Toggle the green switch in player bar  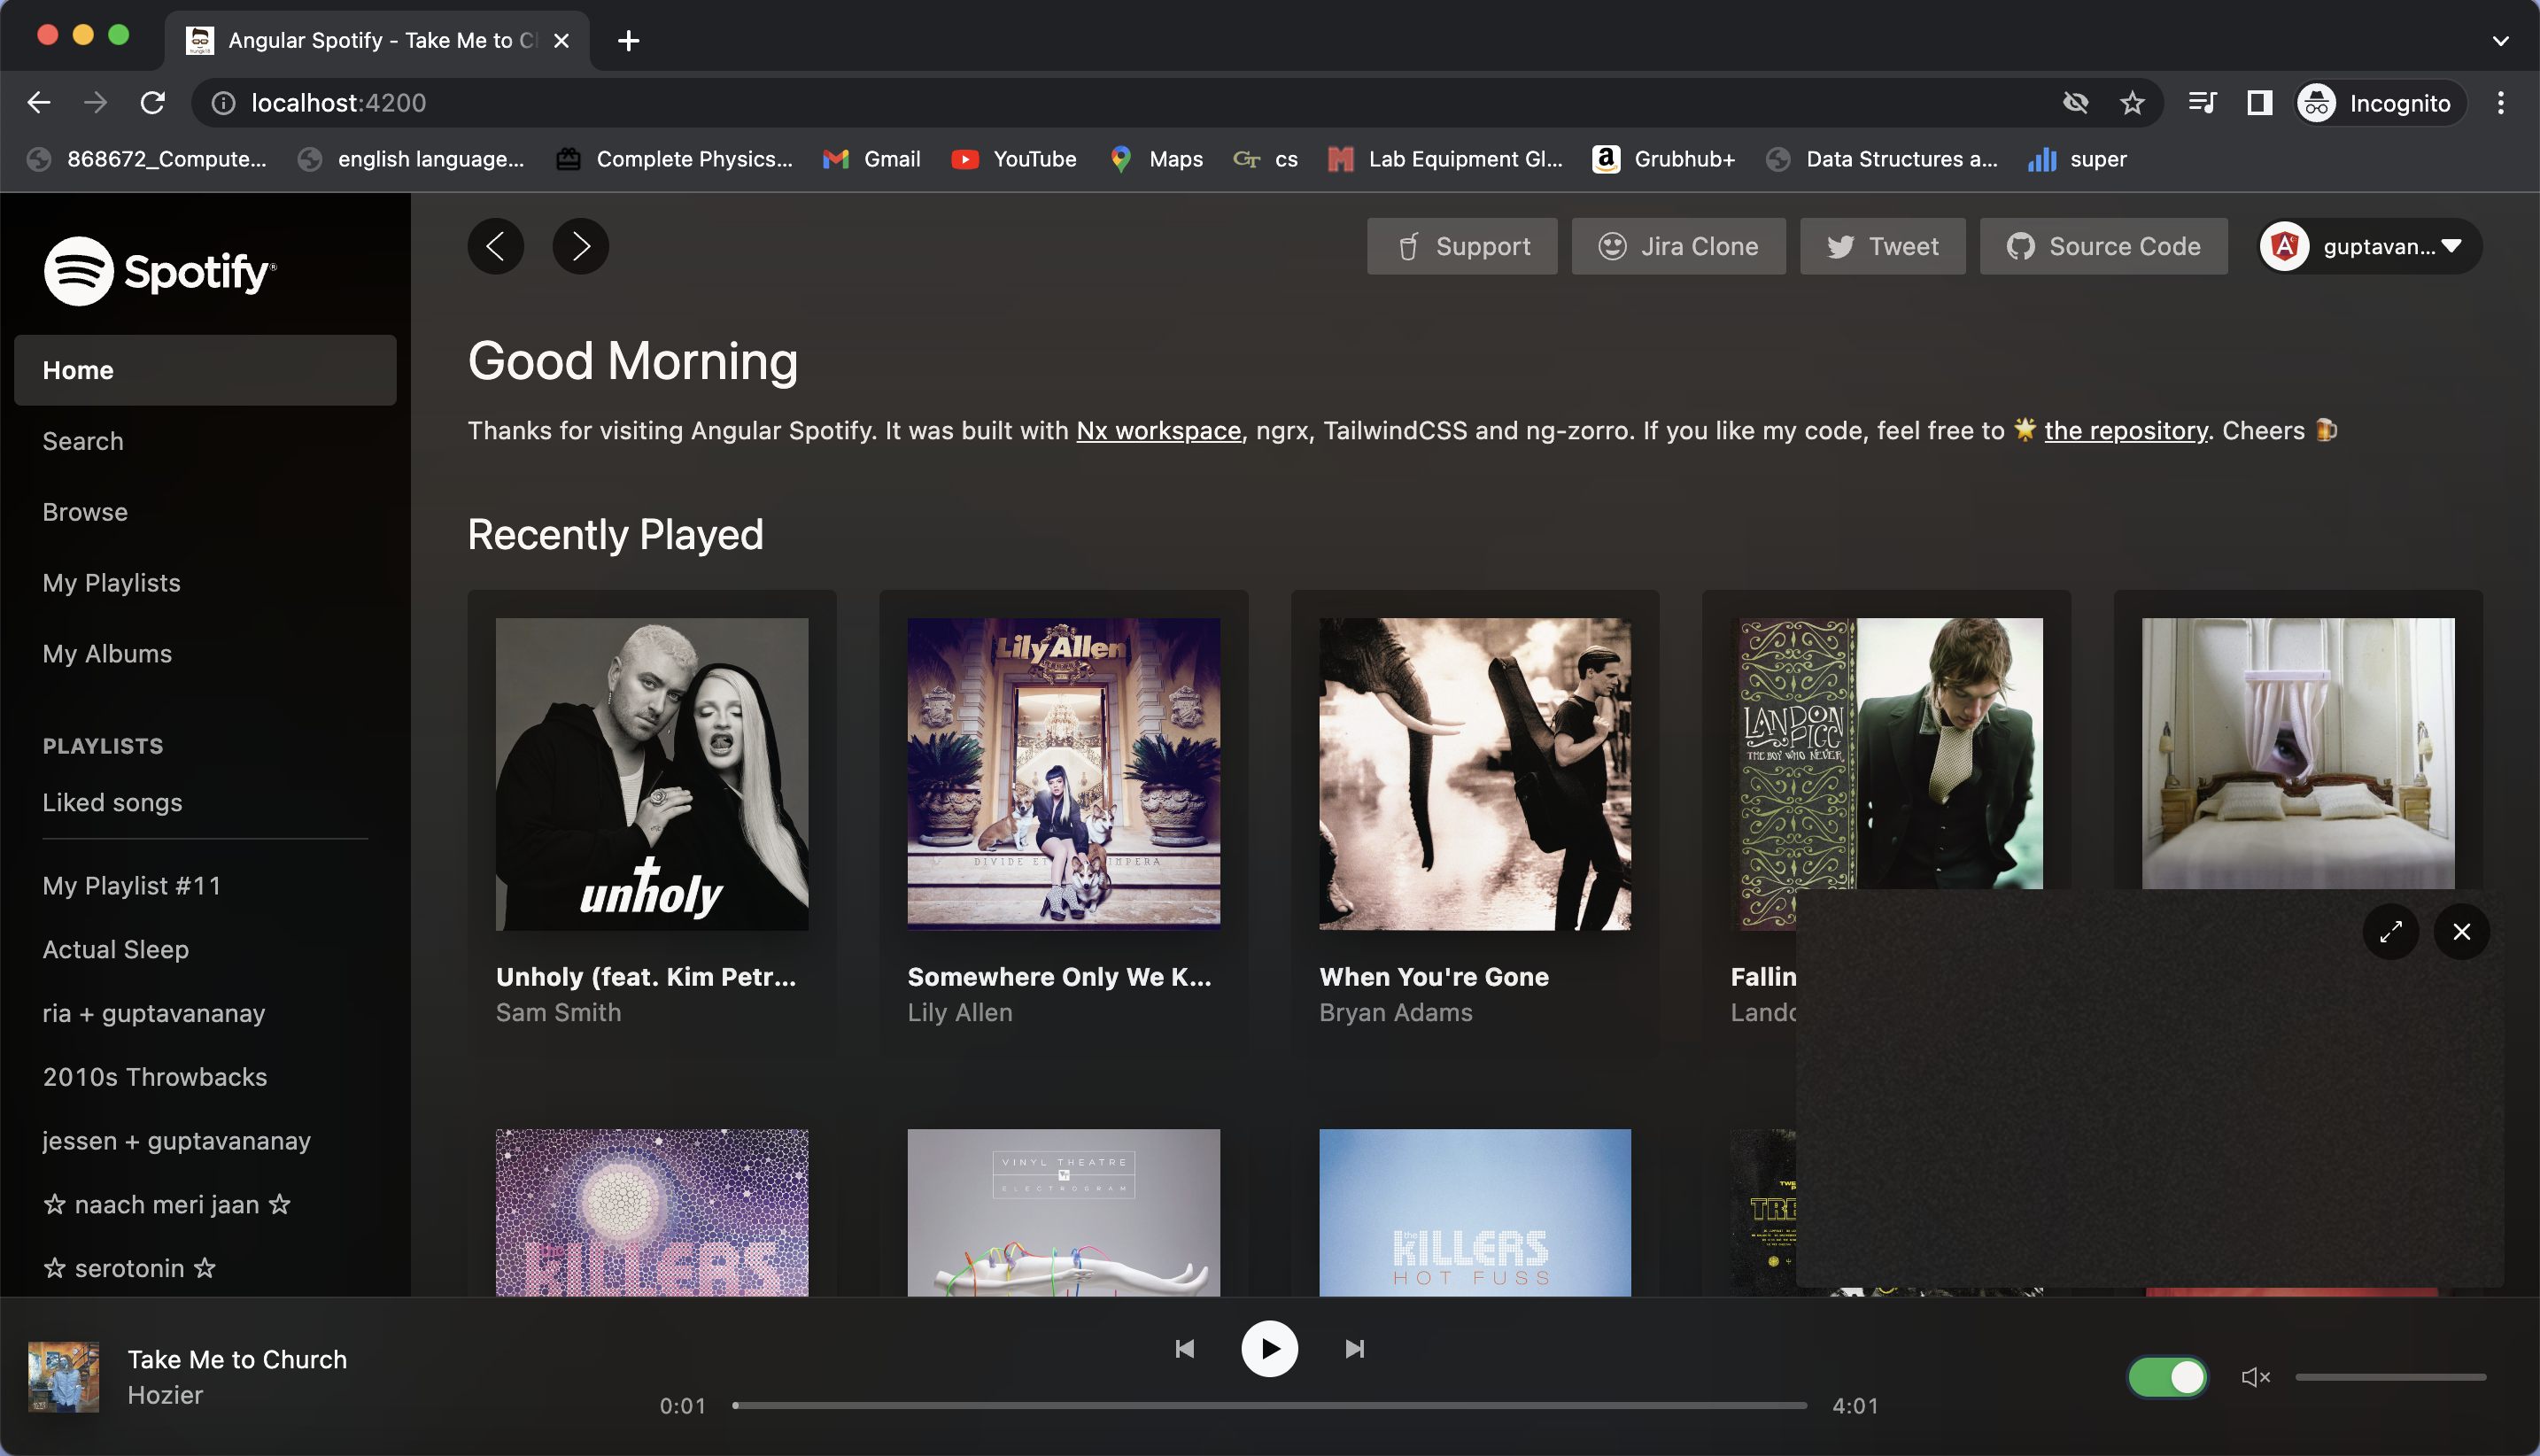tap(2167, 1377)
